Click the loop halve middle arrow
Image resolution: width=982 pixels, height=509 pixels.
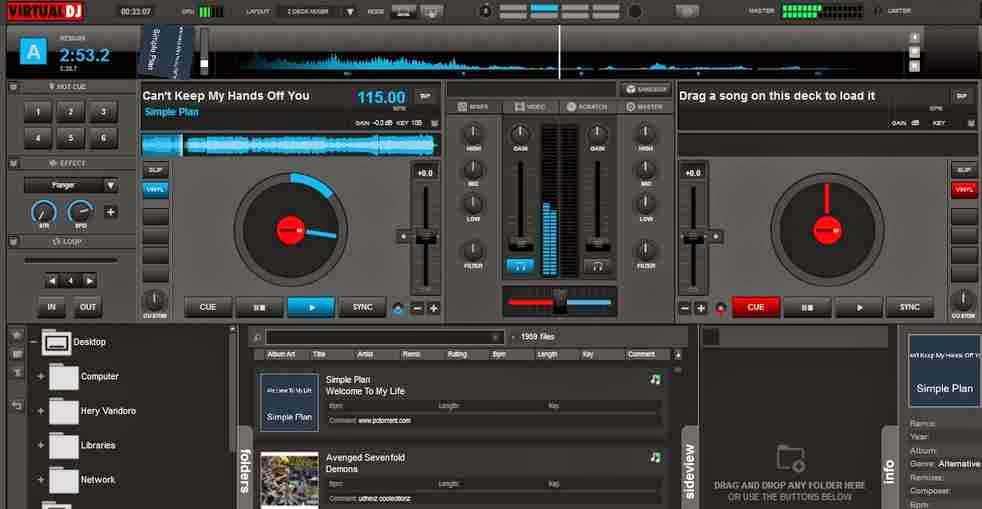(71, 280)
